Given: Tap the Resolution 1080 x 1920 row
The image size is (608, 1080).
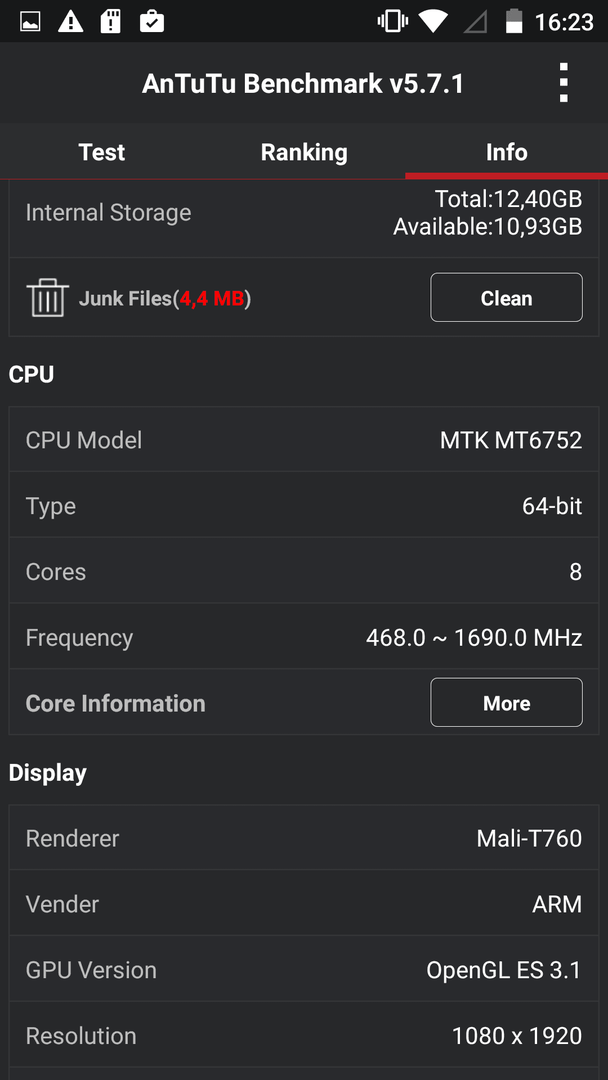Looking at the screenshot, I should tap(304, 1035).
